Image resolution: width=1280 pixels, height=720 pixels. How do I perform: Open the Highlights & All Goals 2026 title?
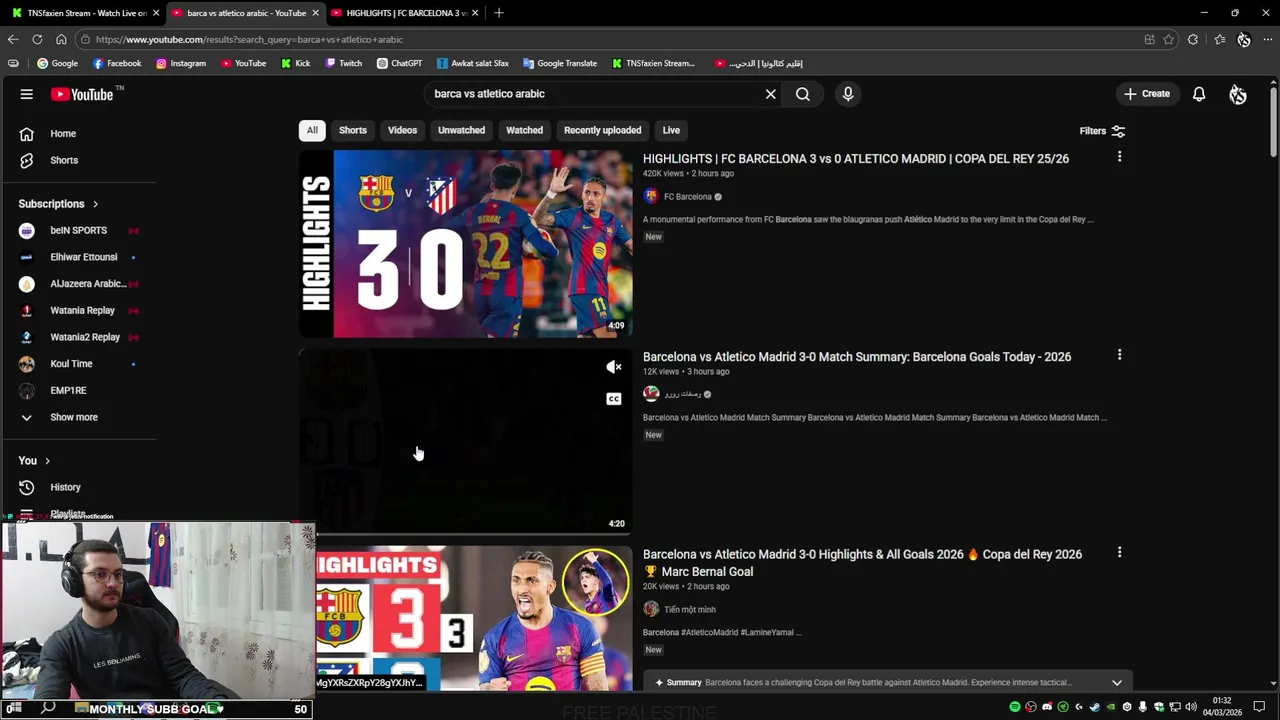click(x=862, y=563)
